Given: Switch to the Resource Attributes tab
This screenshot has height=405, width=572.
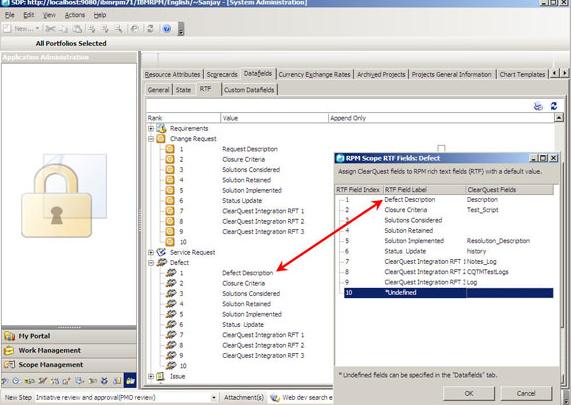Looking at the screenshot, I should click(x=173, y=74).
